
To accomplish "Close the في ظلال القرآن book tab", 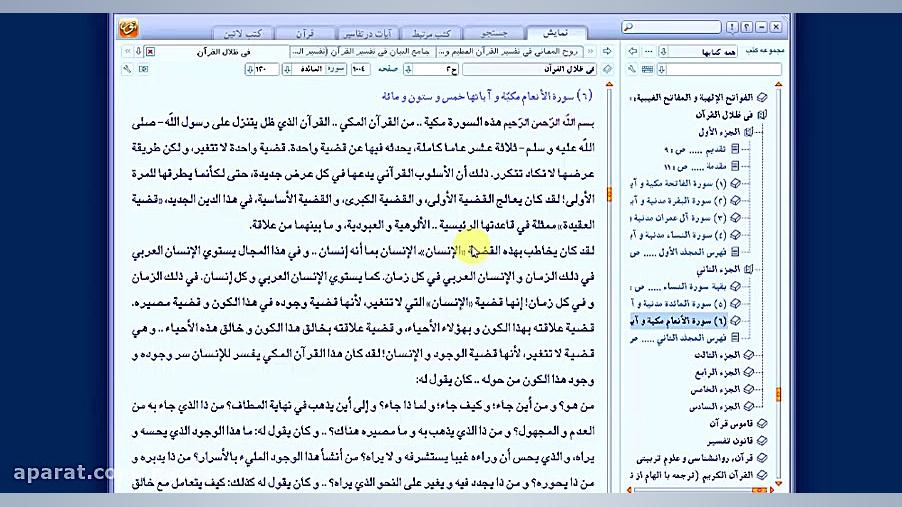I will click(150, 51).
